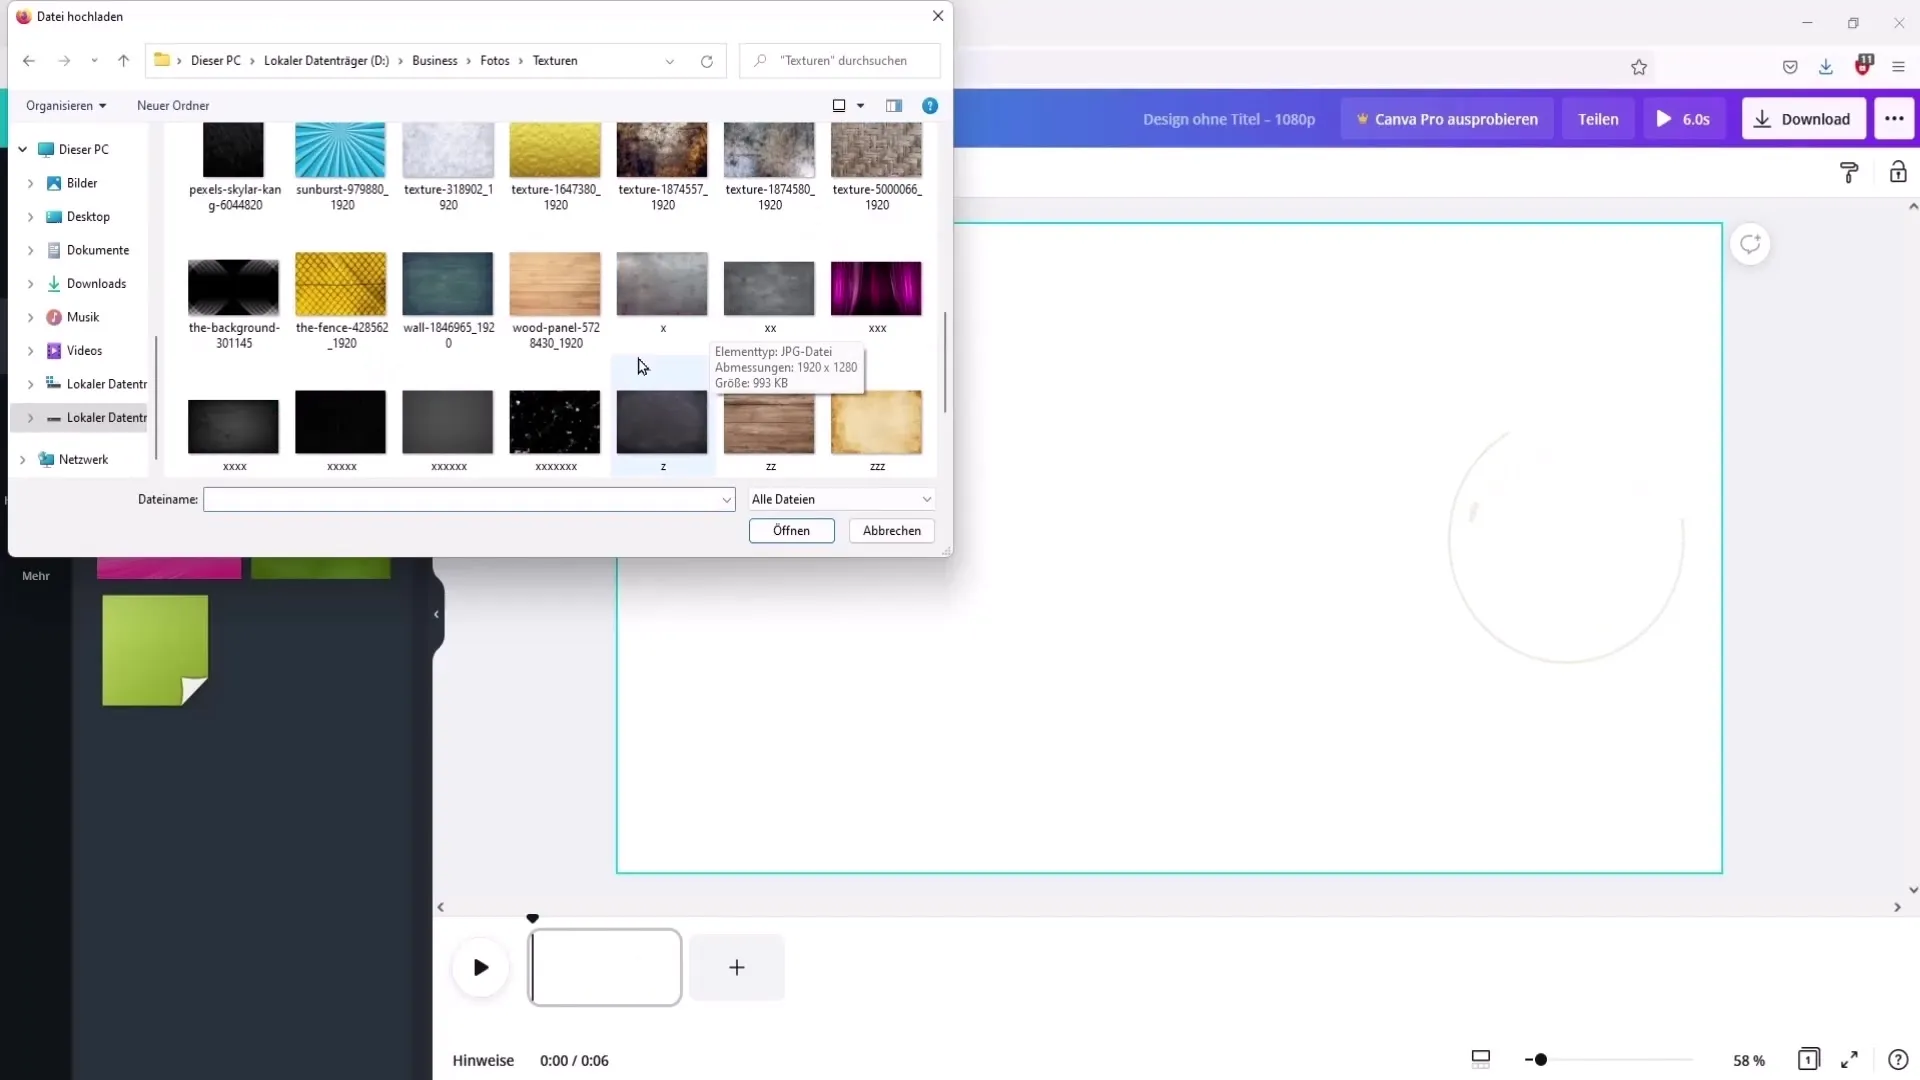Click Canva Pro ausprobieren button

coord(1447,119)
